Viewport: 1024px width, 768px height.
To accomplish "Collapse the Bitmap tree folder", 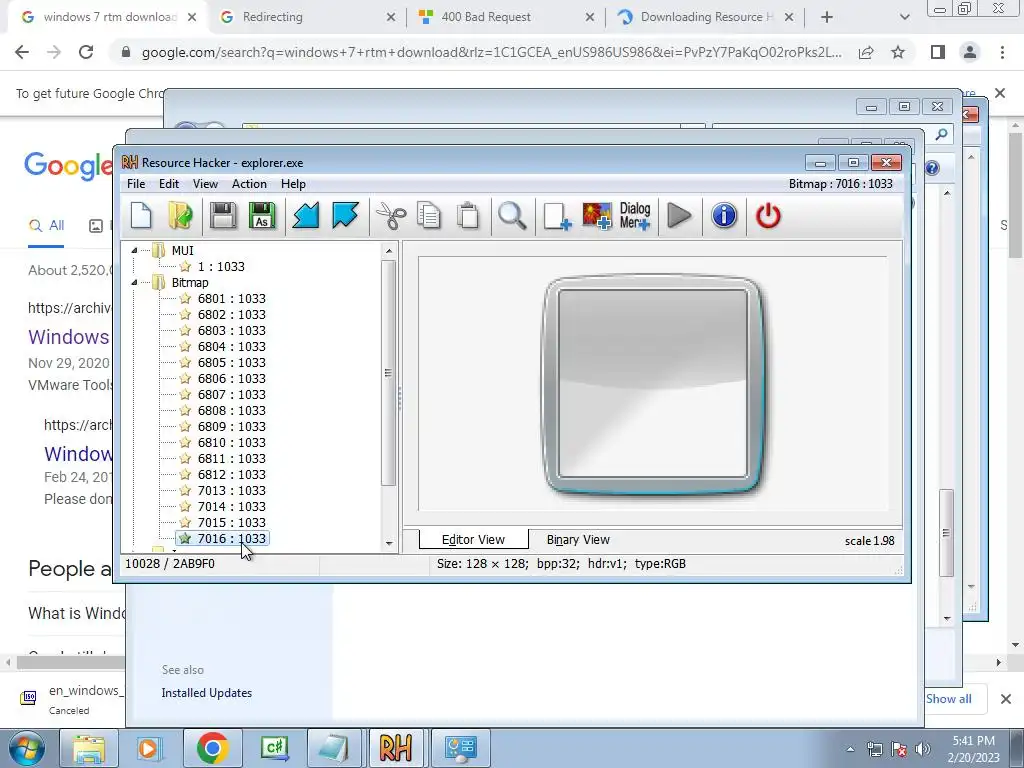I will coord(135,283).
